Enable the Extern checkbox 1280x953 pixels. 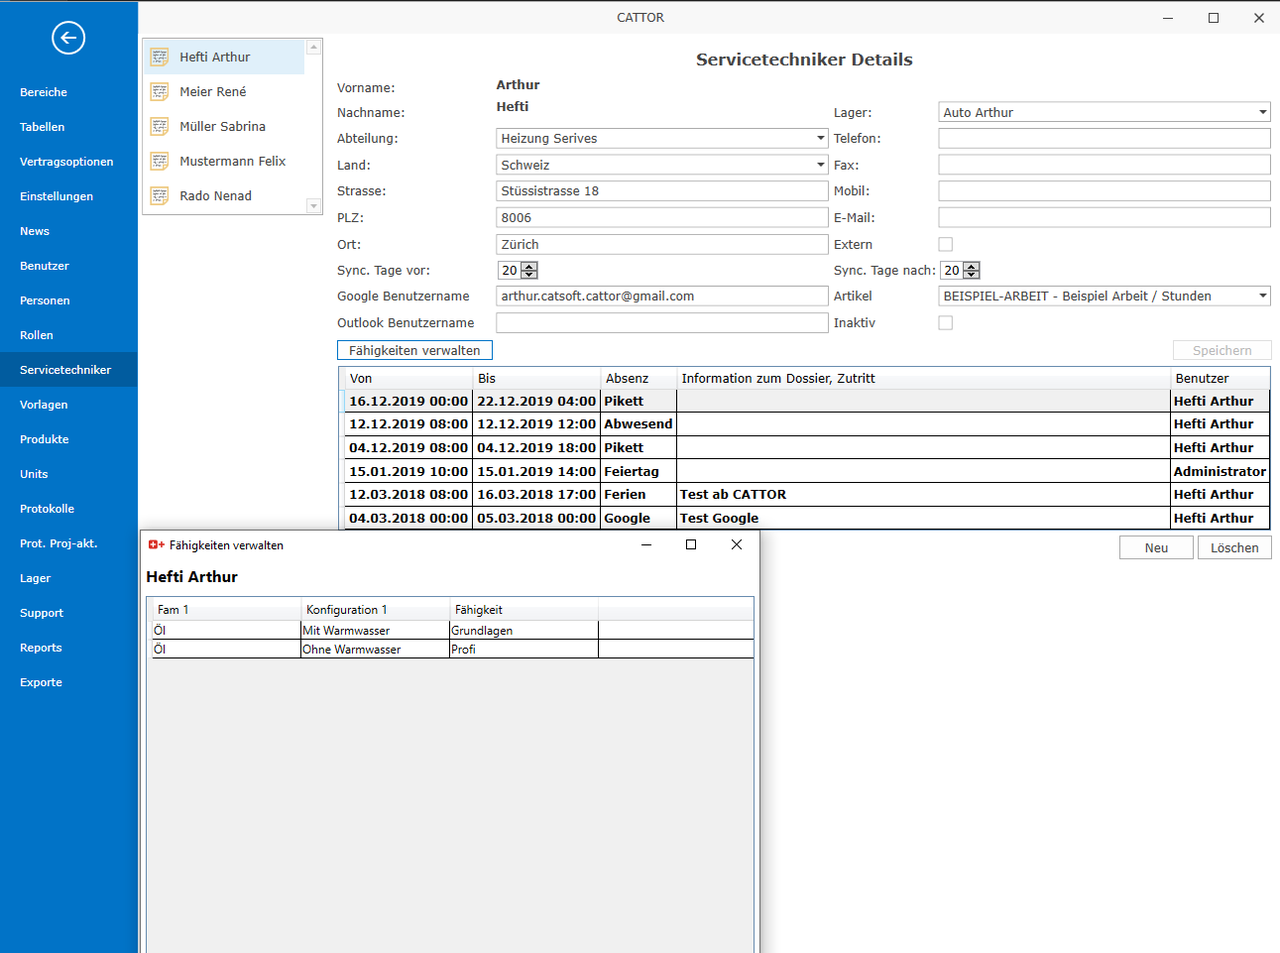click(x=945, y=244)
